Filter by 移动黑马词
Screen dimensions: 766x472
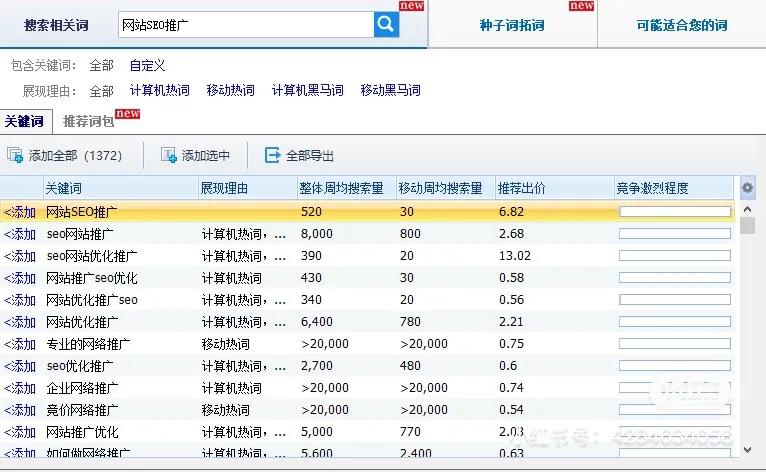390,90
